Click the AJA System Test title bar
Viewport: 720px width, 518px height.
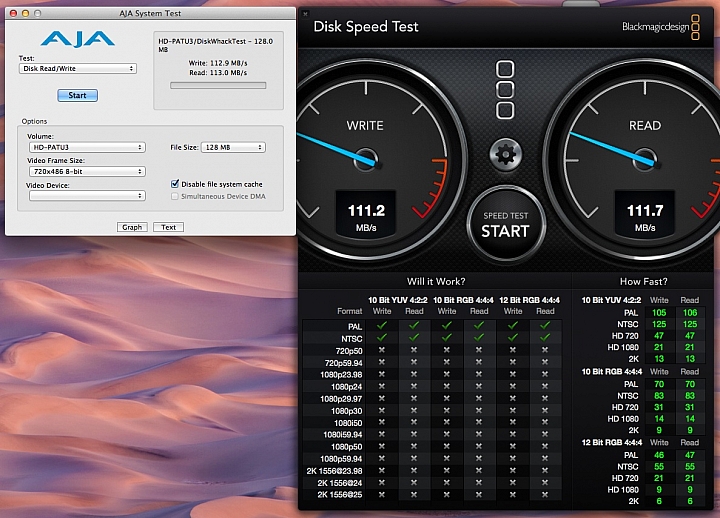[150, 13]
